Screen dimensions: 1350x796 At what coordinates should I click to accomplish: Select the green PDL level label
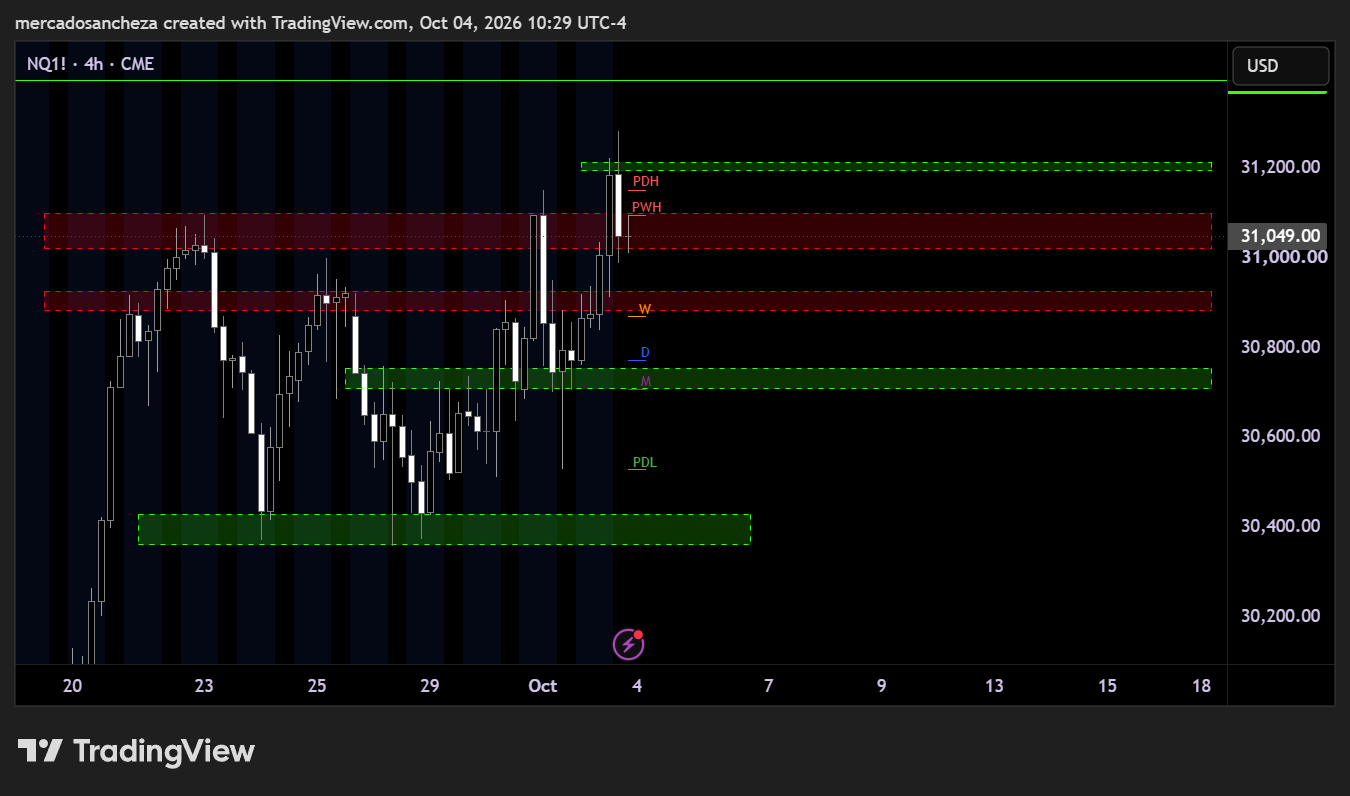pyautogui.click(x=645, y=463)
